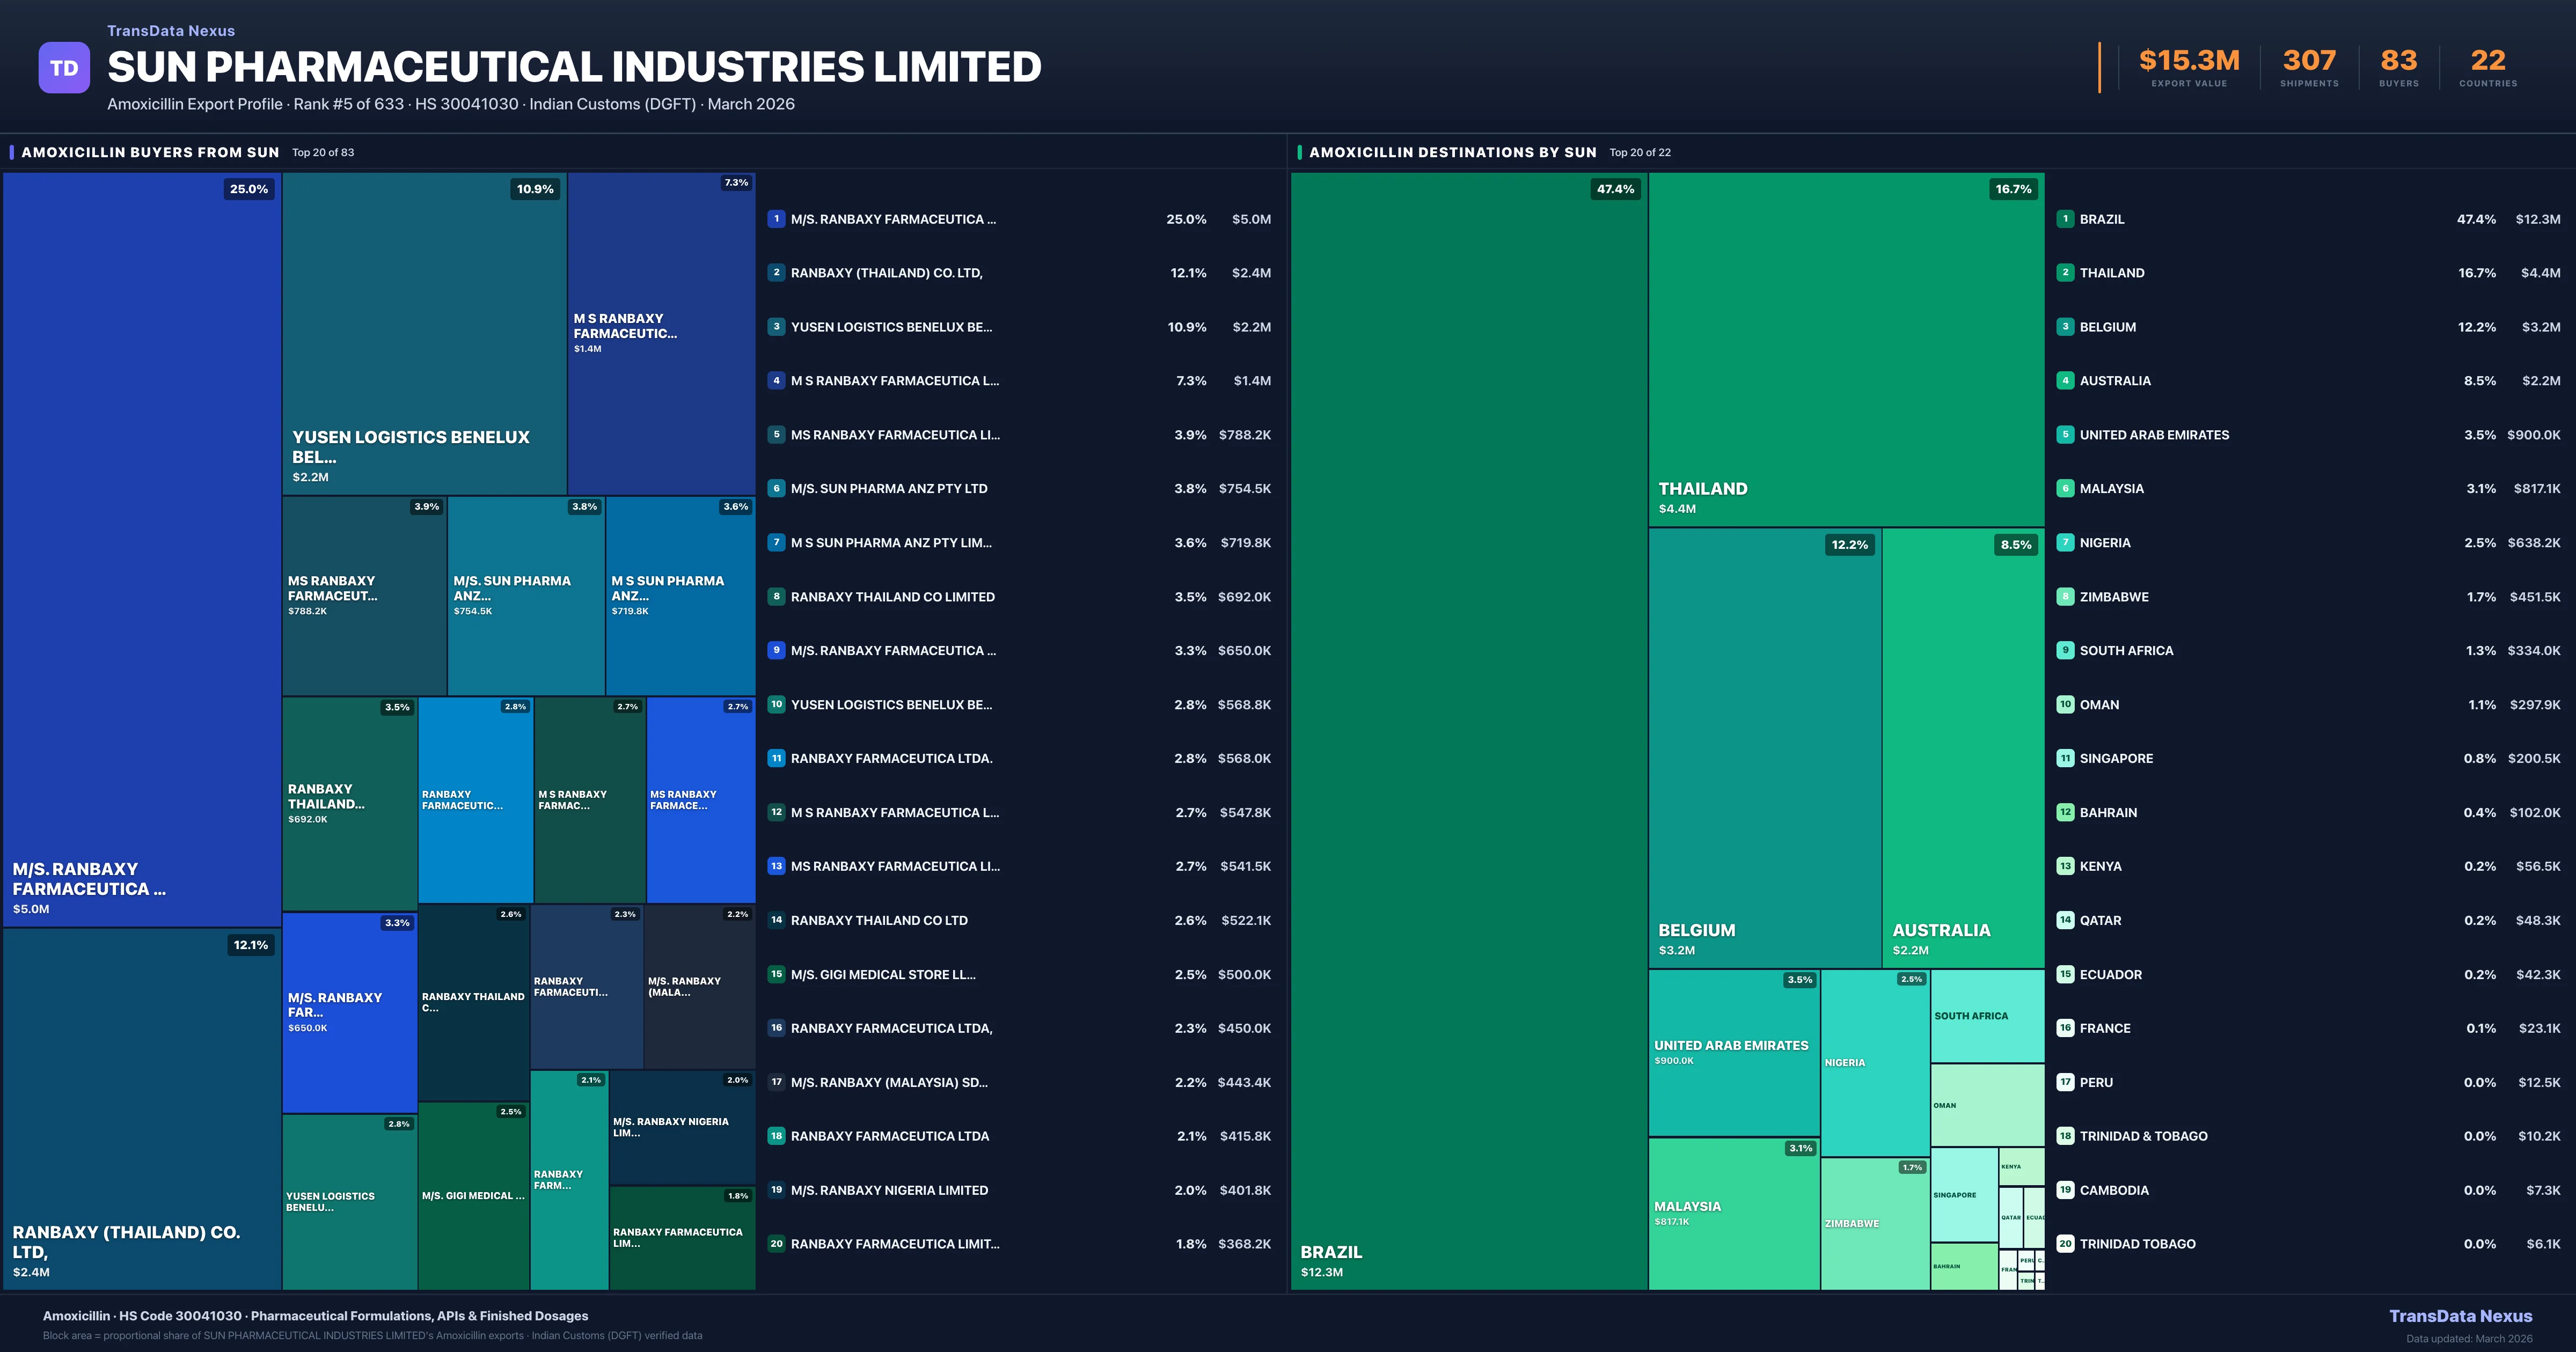This screenshot has height=1352, width=2576.
Task: Open the Australia row in destinations list
Action: click(x=2114, y=381)
